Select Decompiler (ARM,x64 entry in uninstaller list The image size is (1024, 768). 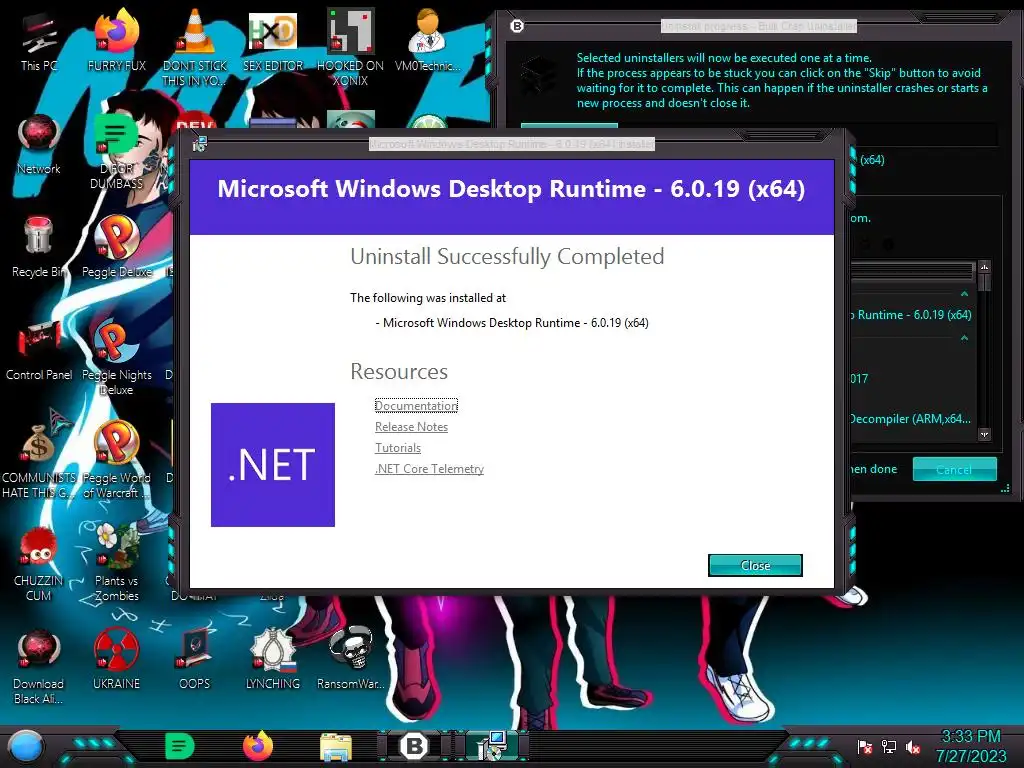point(910,419)
